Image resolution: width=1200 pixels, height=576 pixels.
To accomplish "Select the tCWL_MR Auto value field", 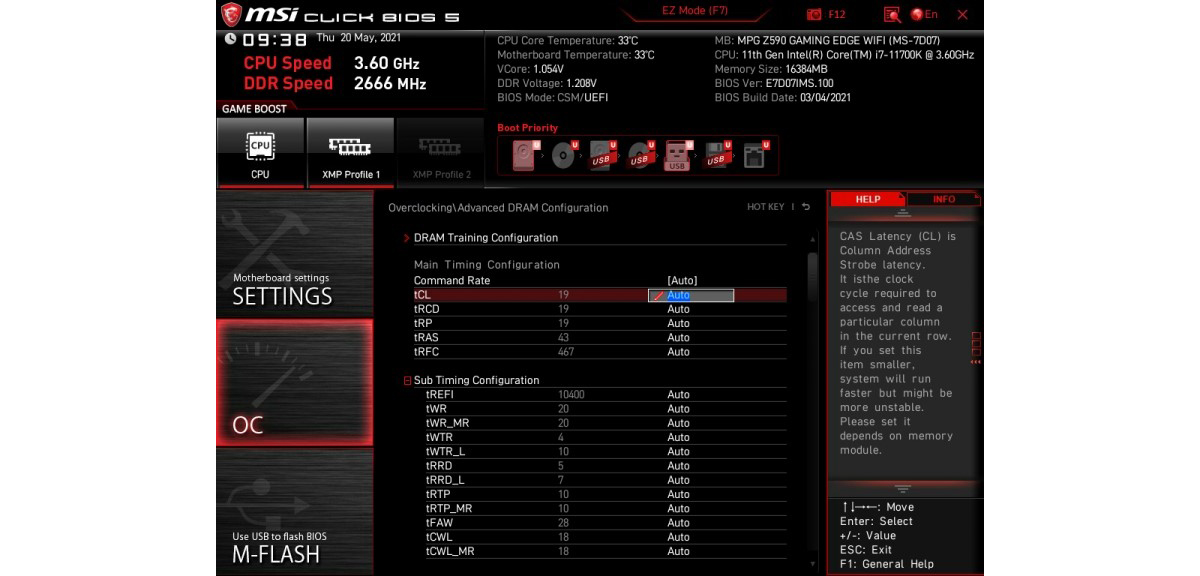I will (x=679, y=551).
